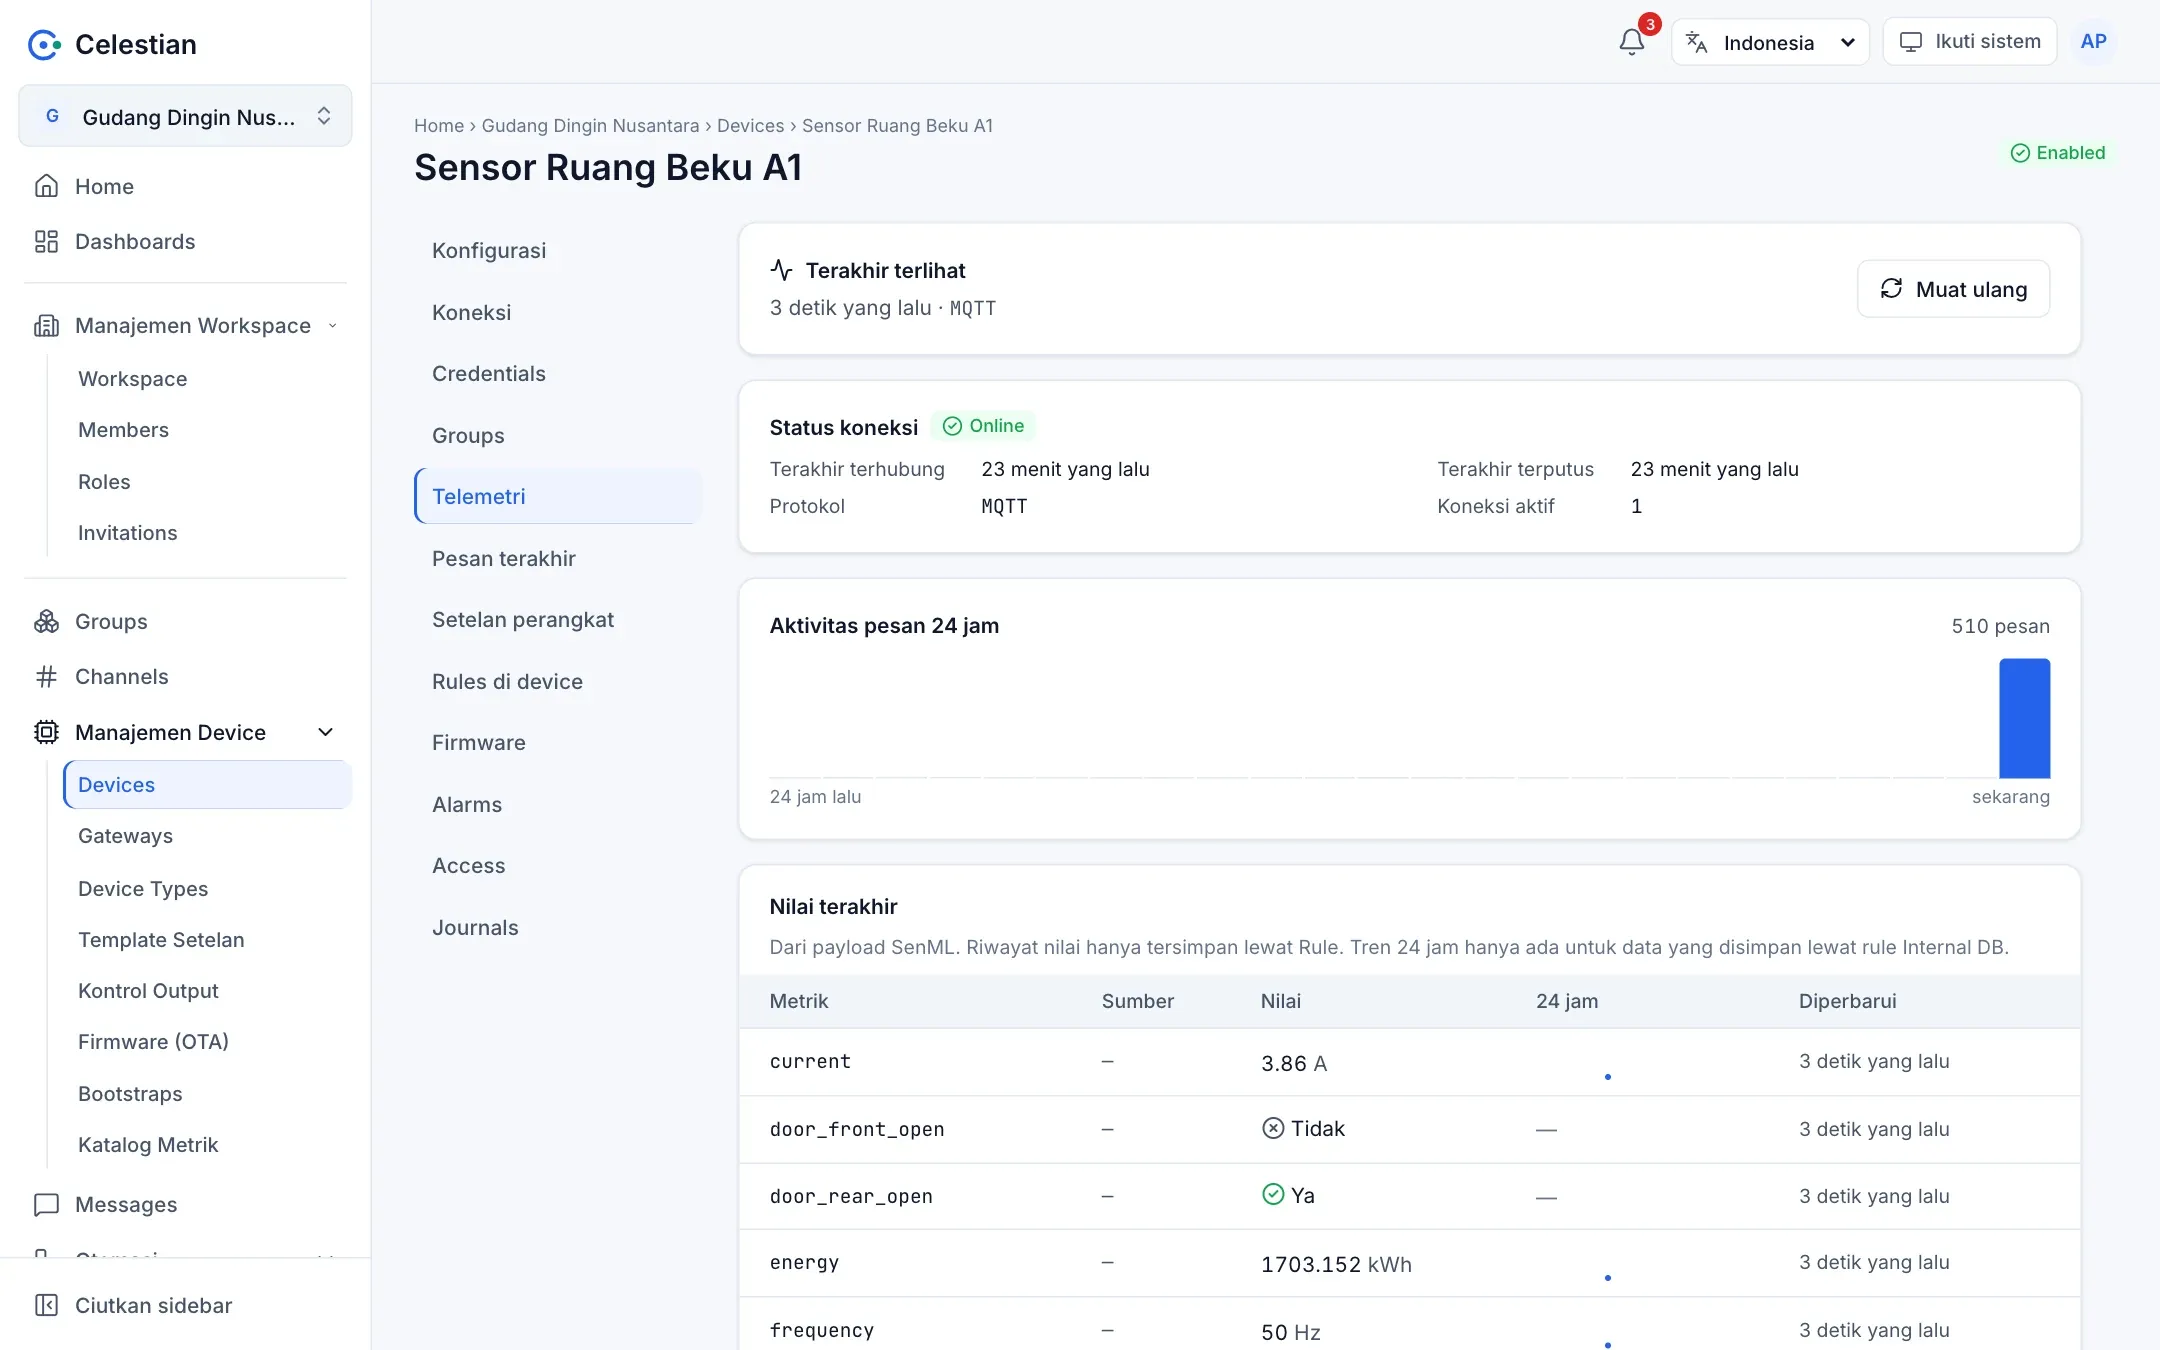Follow the Gudang Dingin Nusantara breadcrumb link
This screenshot has width=2160, height=1350.
coord(590,125)
